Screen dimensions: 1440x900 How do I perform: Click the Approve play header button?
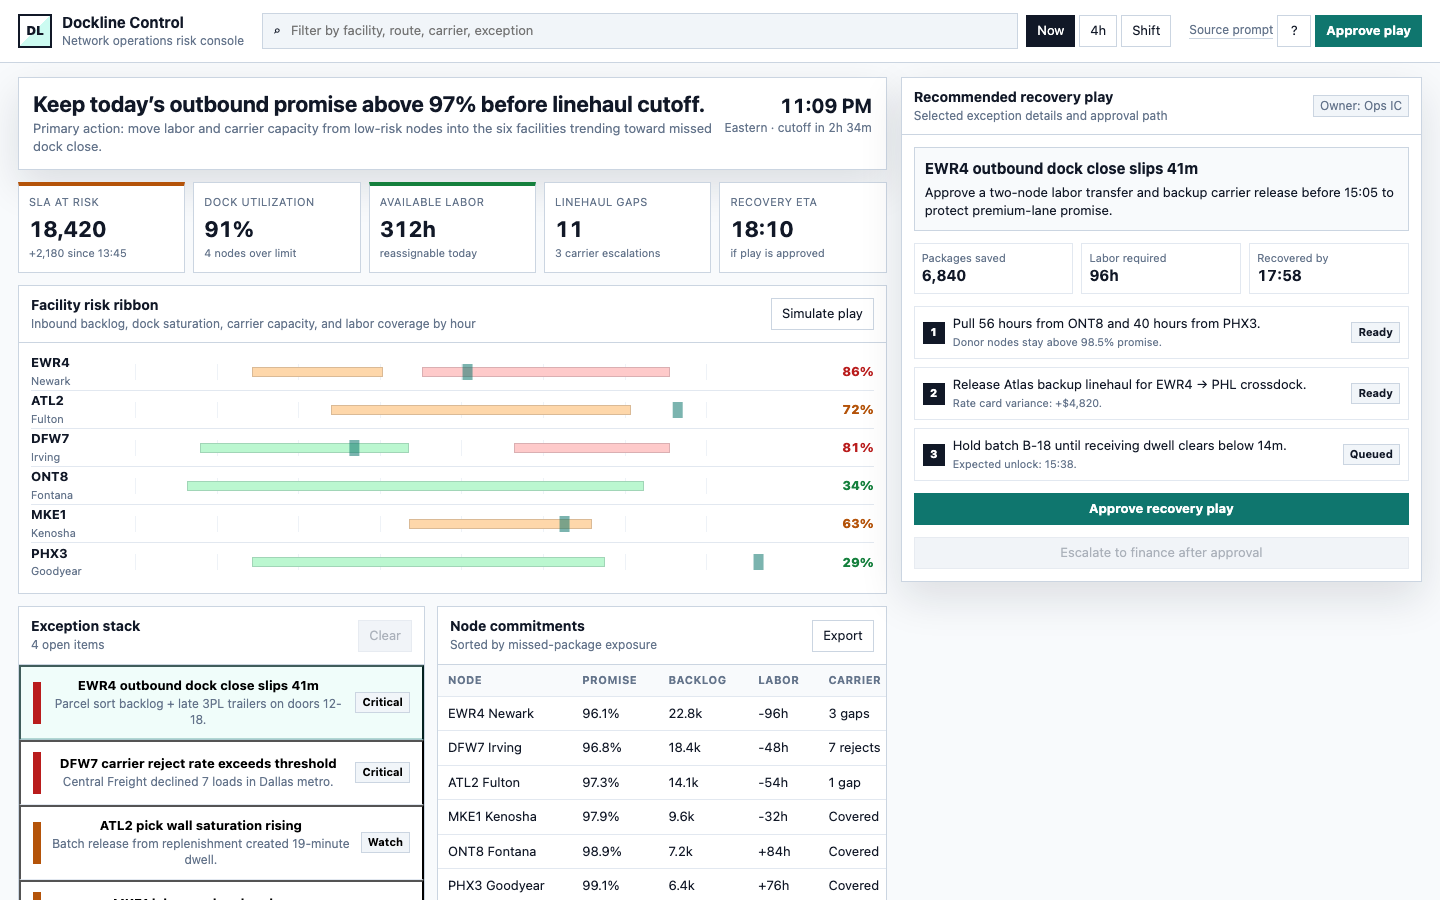[1368, 31]
